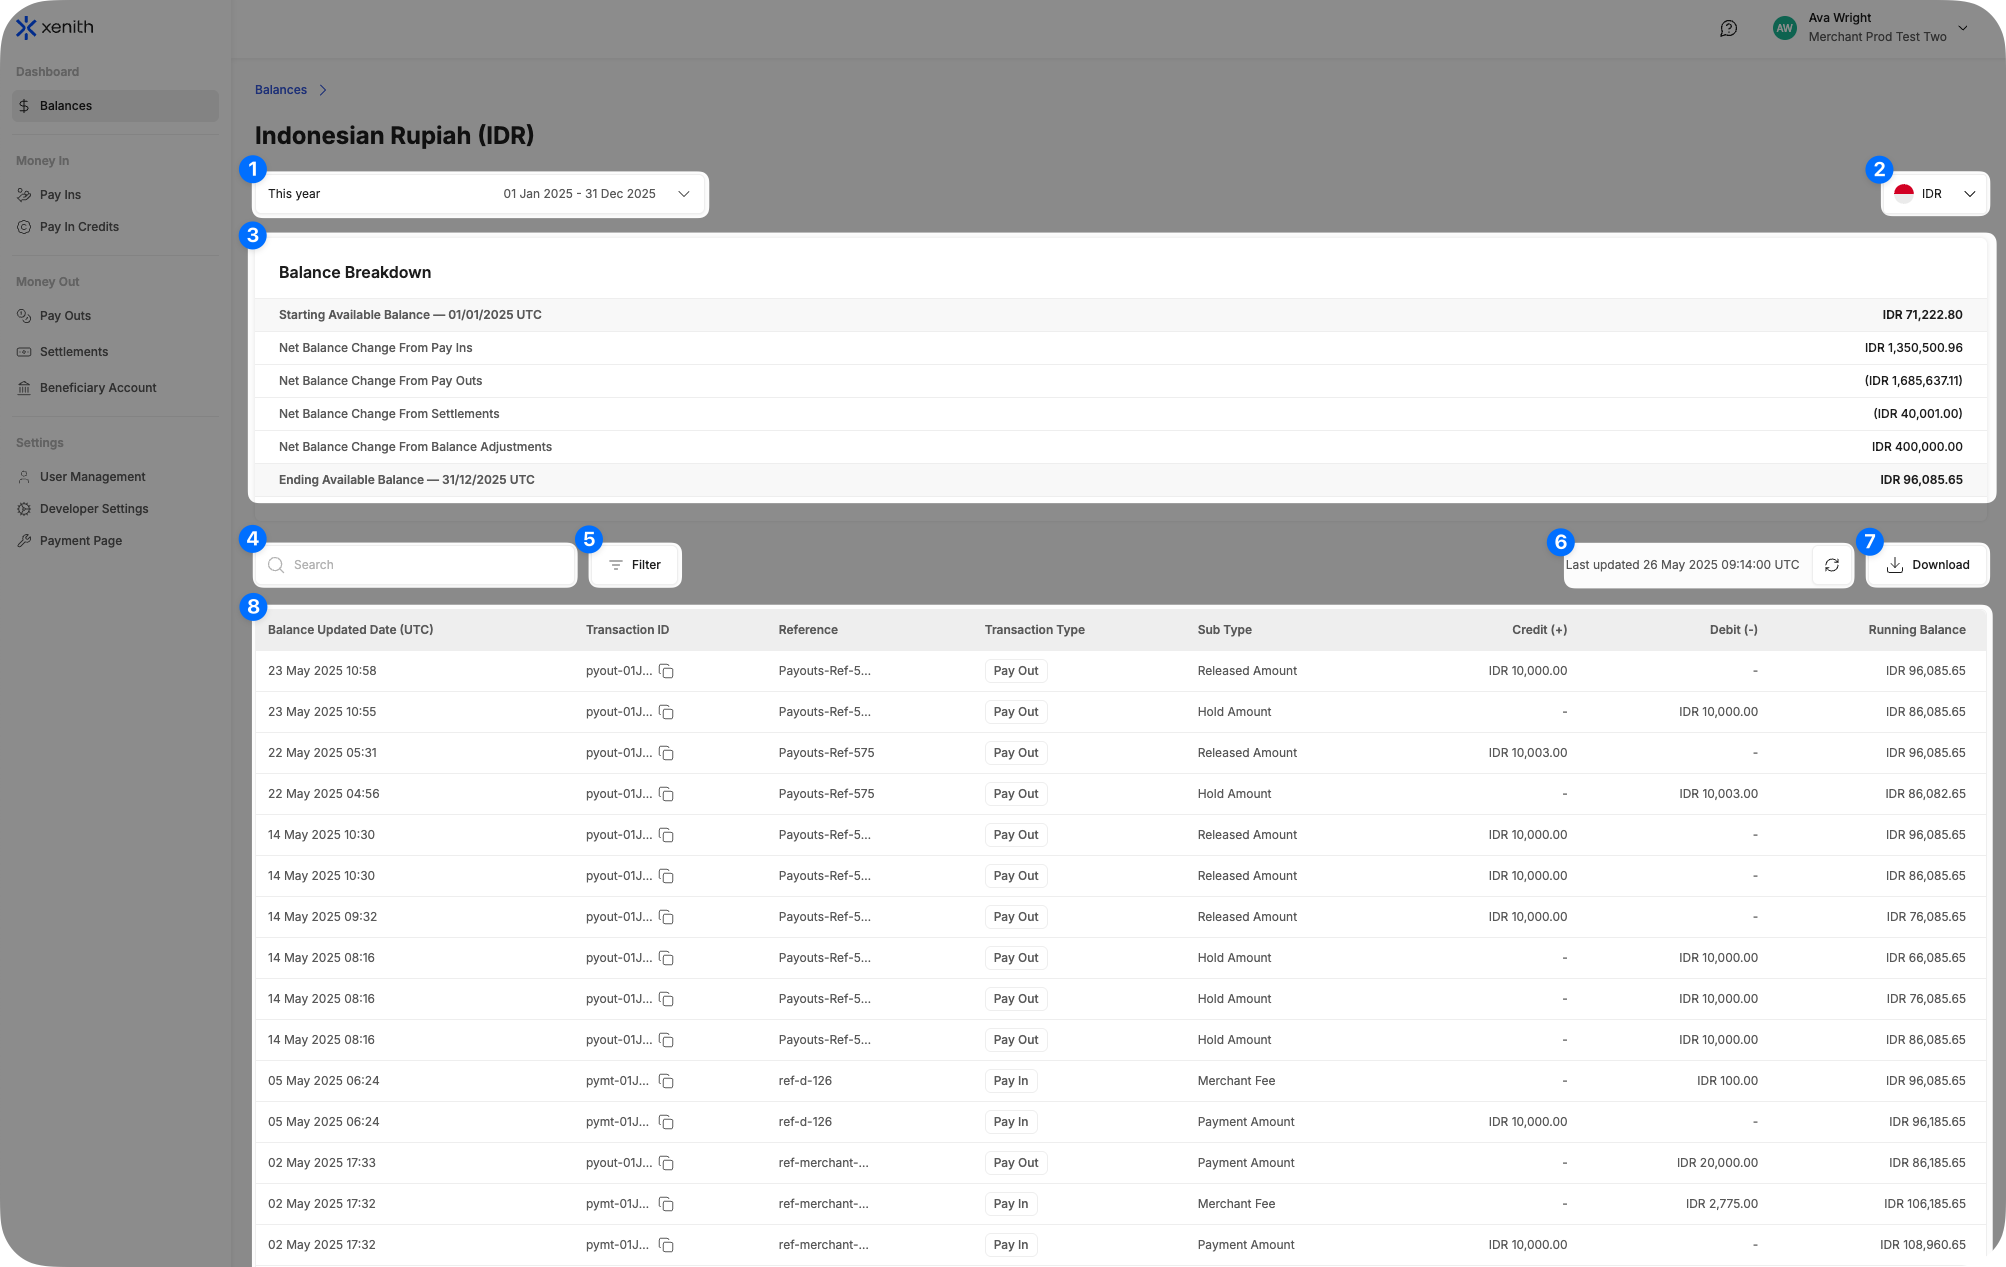
Task: Click the AW user avatar
Action: pos(1784,28)
